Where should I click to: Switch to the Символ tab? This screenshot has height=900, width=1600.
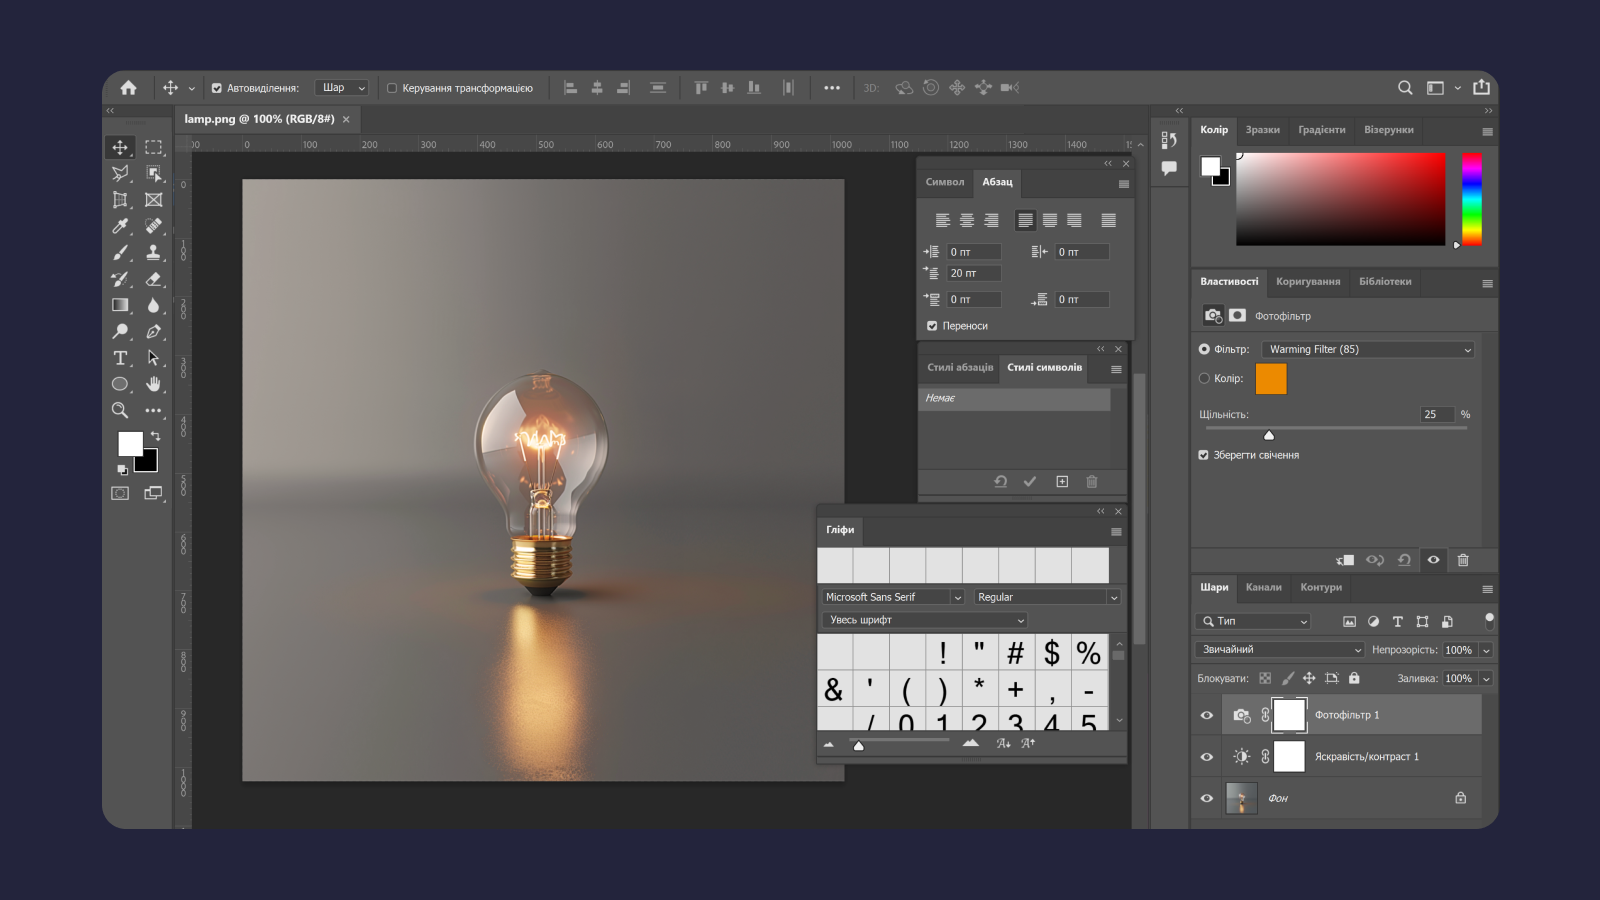click(x=944, y=182)
